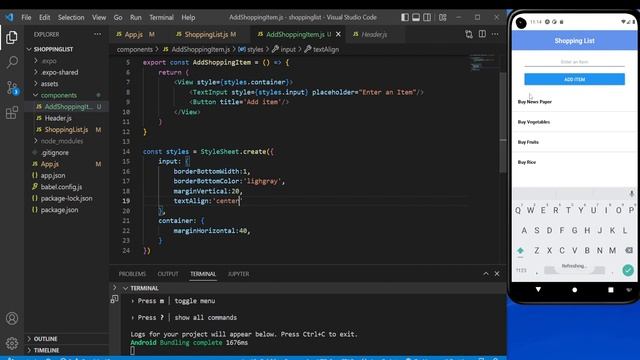Screen dimensions: 640x360
Task: Switch to the OUTPUT panel tab
Action: (168, 274)
